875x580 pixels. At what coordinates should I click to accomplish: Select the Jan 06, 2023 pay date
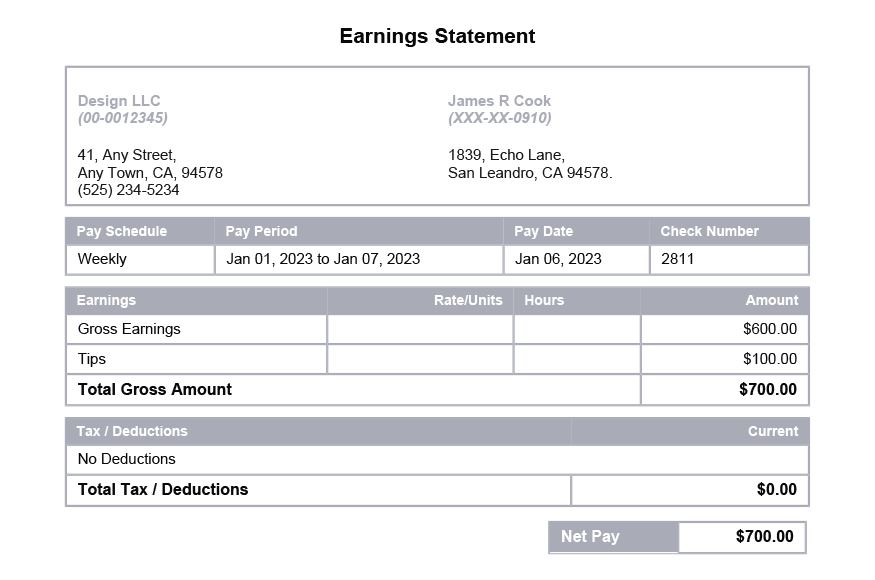coord(558,259)
